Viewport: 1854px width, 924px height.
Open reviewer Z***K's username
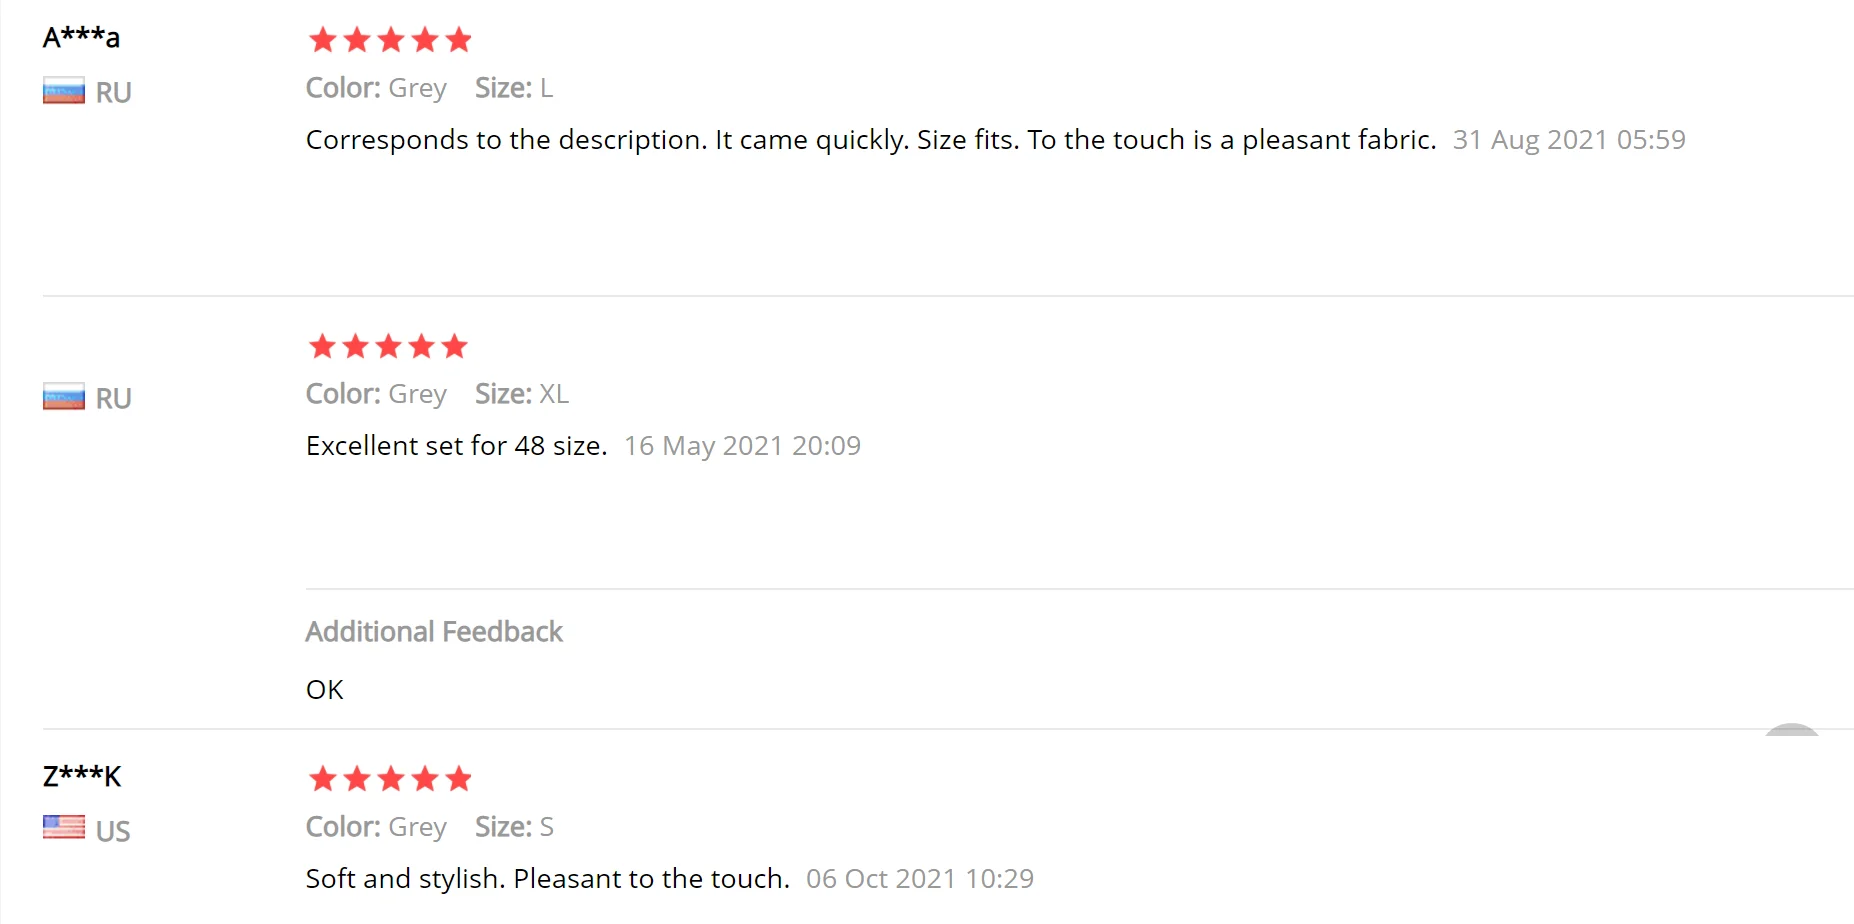click(82, 776)
